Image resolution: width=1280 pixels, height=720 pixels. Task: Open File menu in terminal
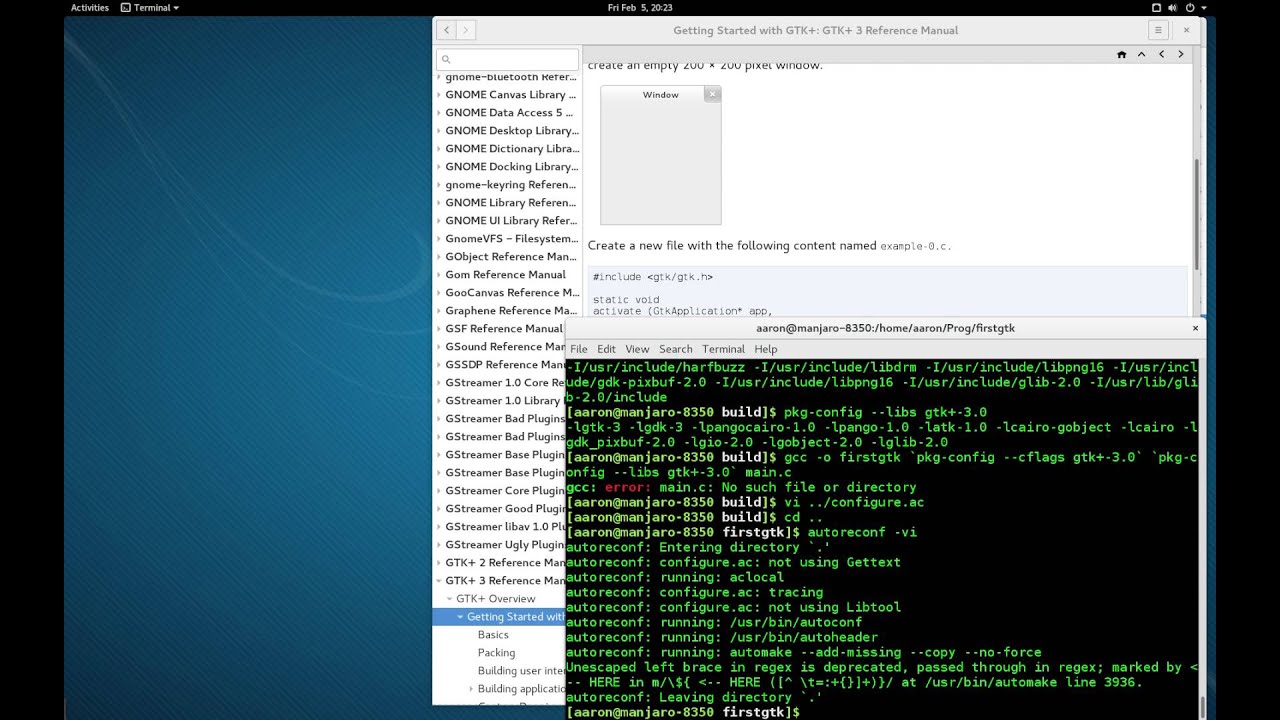[x=579, y=349]
